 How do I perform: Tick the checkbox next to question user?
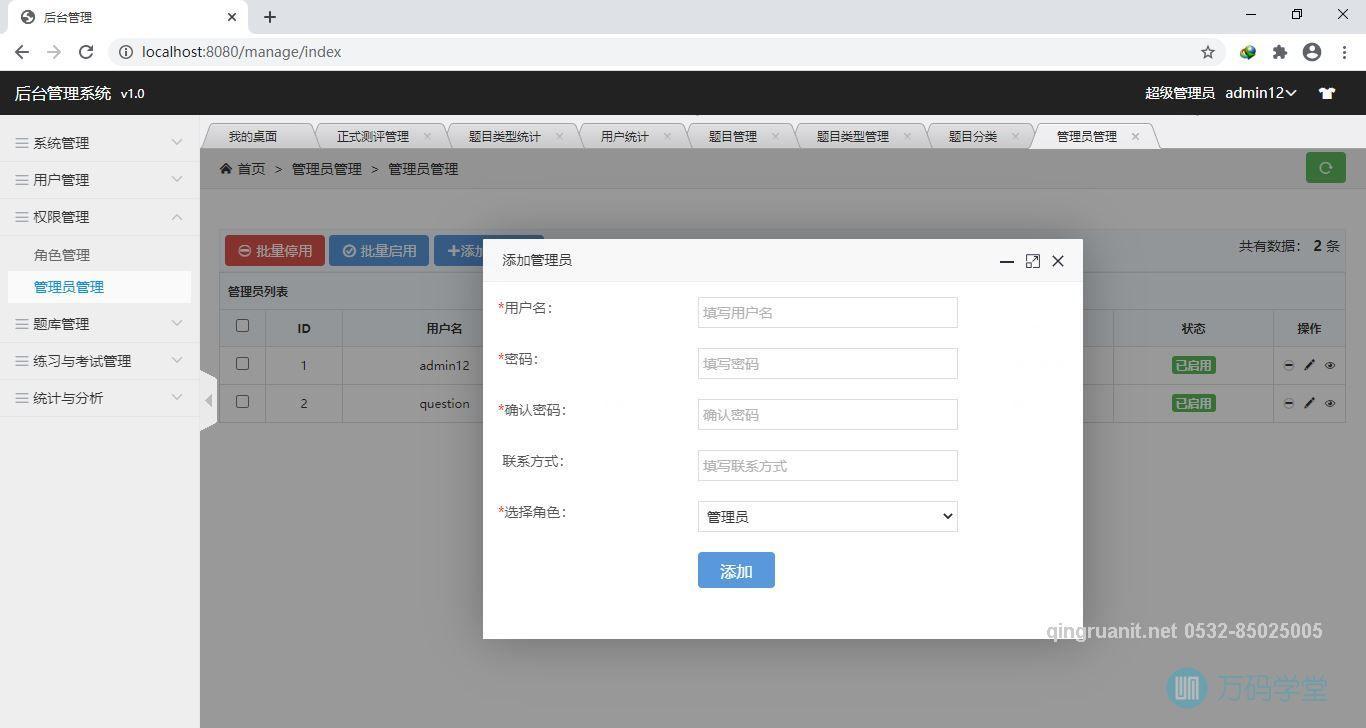click(x=242, y=403)
